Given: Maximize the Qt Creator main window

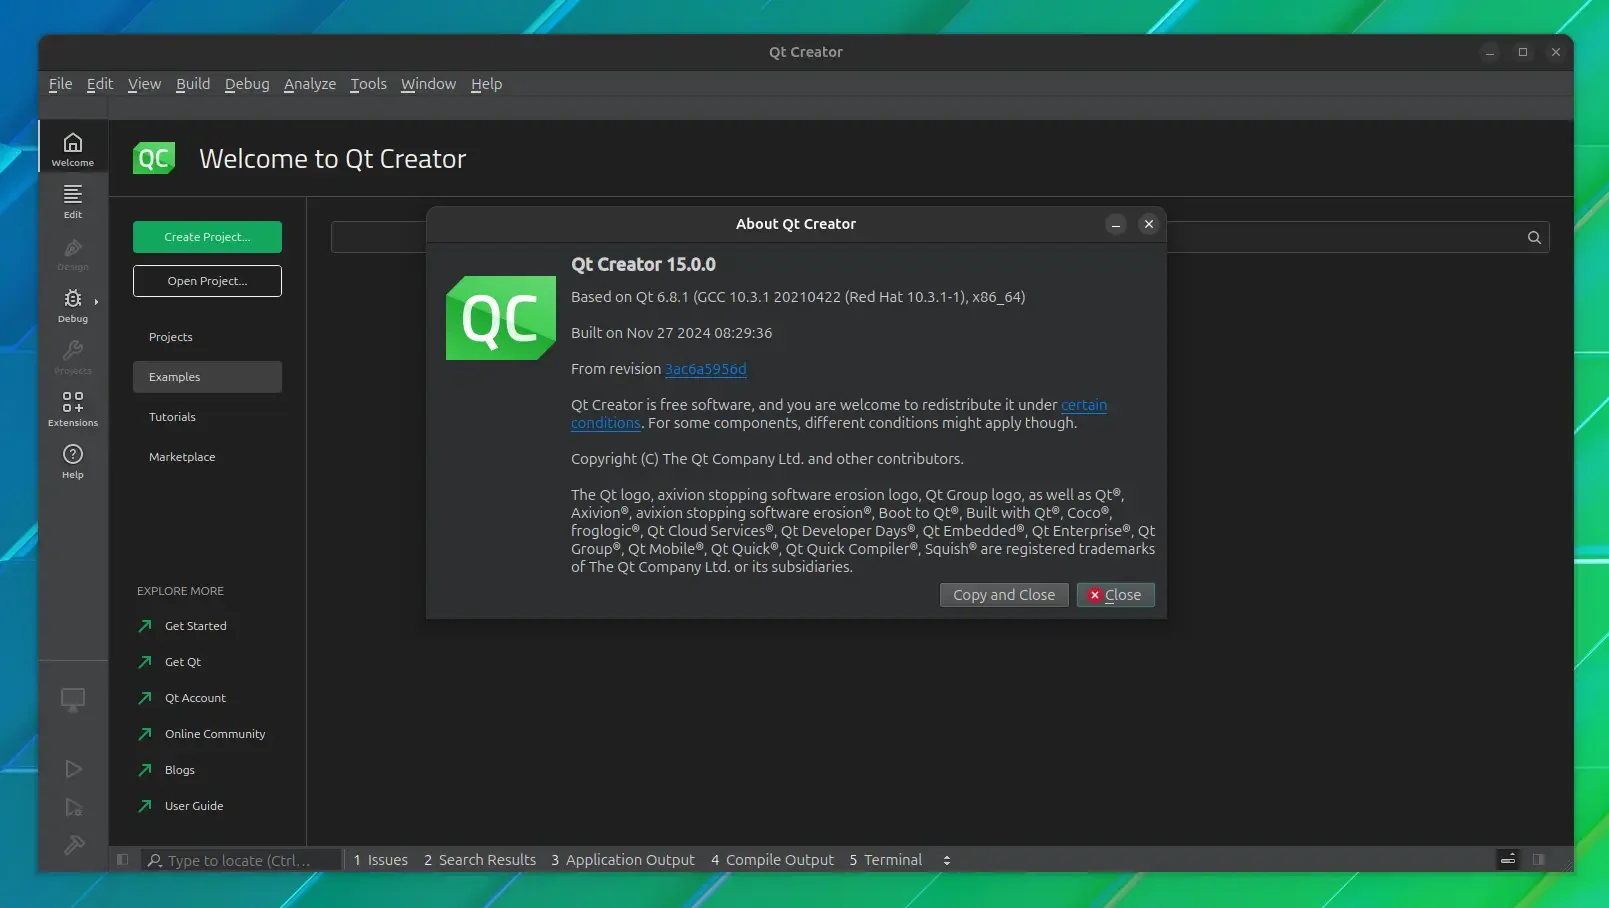Looking at the screenshot, I should coord(1523,52).
